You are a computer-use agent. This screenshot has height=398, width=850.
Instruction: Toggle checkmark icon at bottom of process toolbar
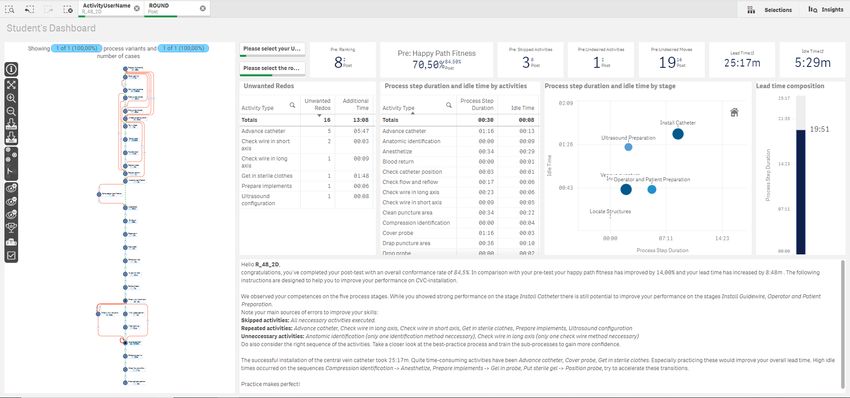[11, 255]
